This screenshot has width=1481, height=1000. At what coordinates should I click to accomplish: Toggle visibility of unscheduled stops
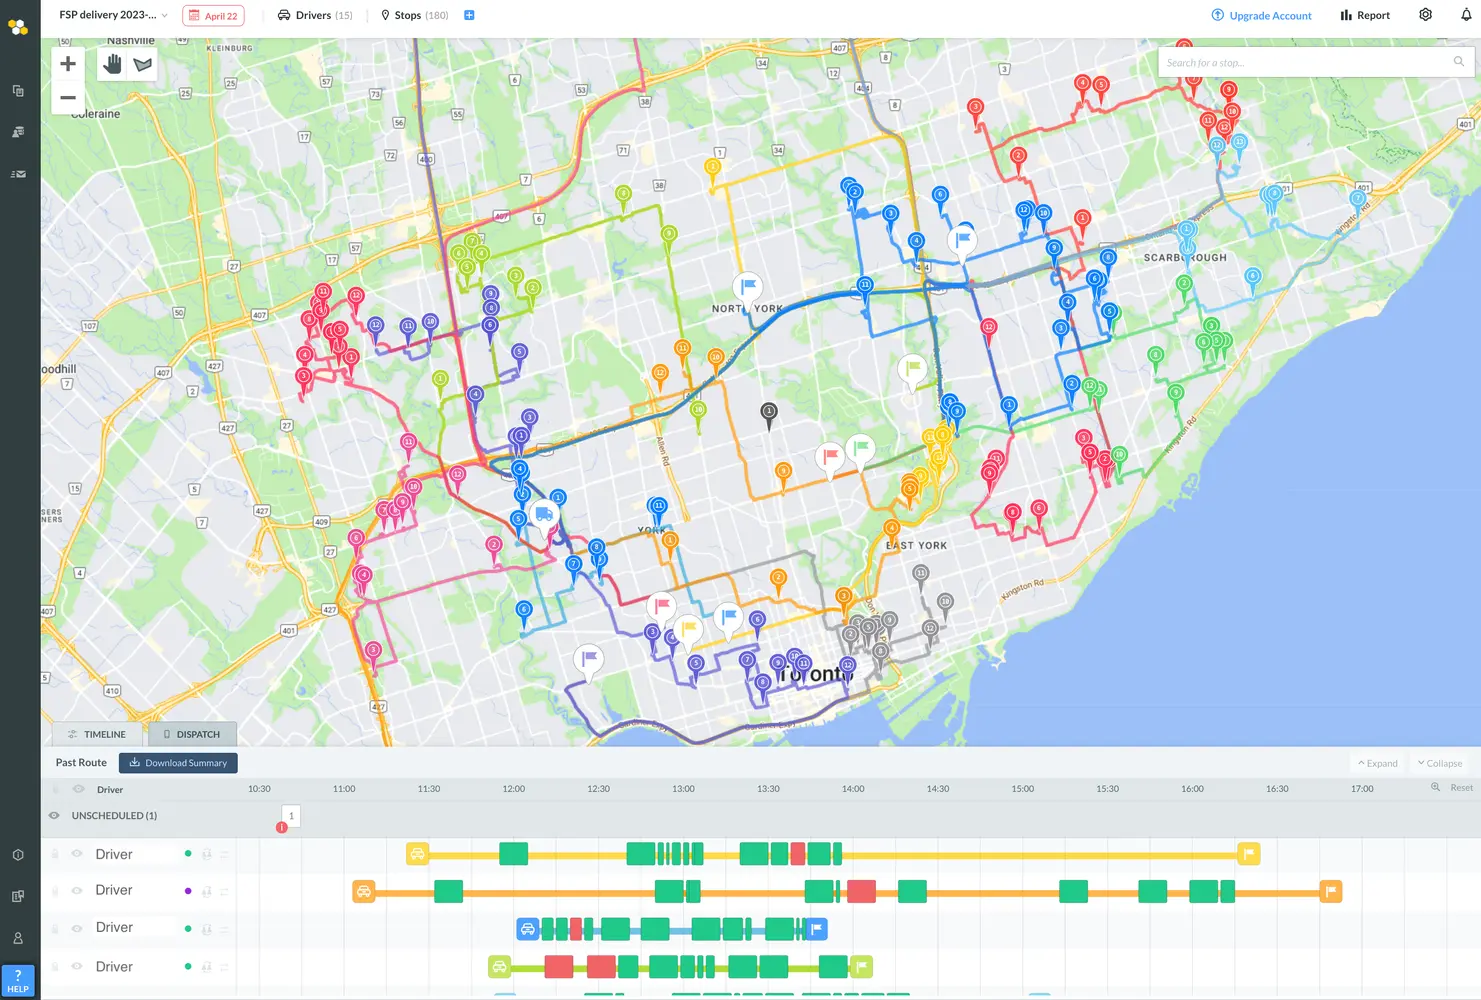54,816
